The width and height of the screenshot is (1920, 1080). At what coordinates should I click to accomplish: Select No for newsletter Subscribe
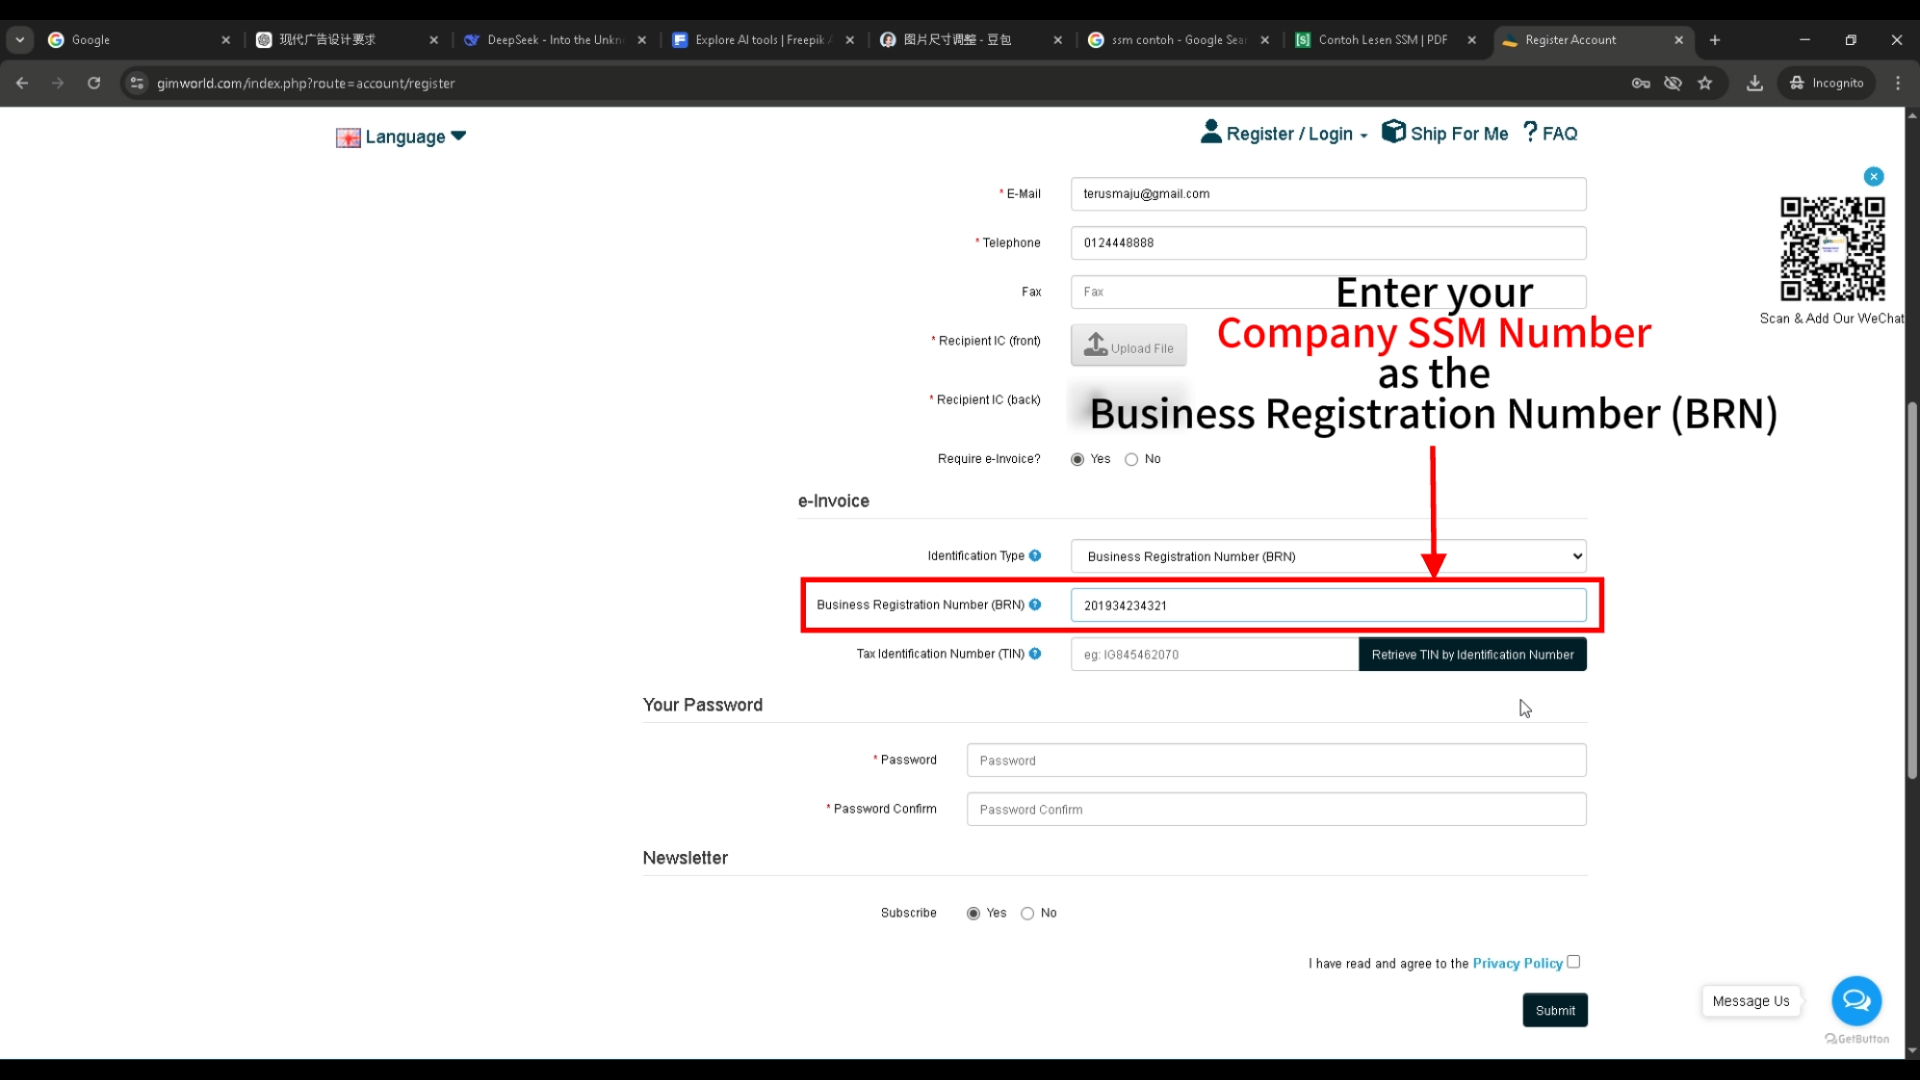point(1027,914)
